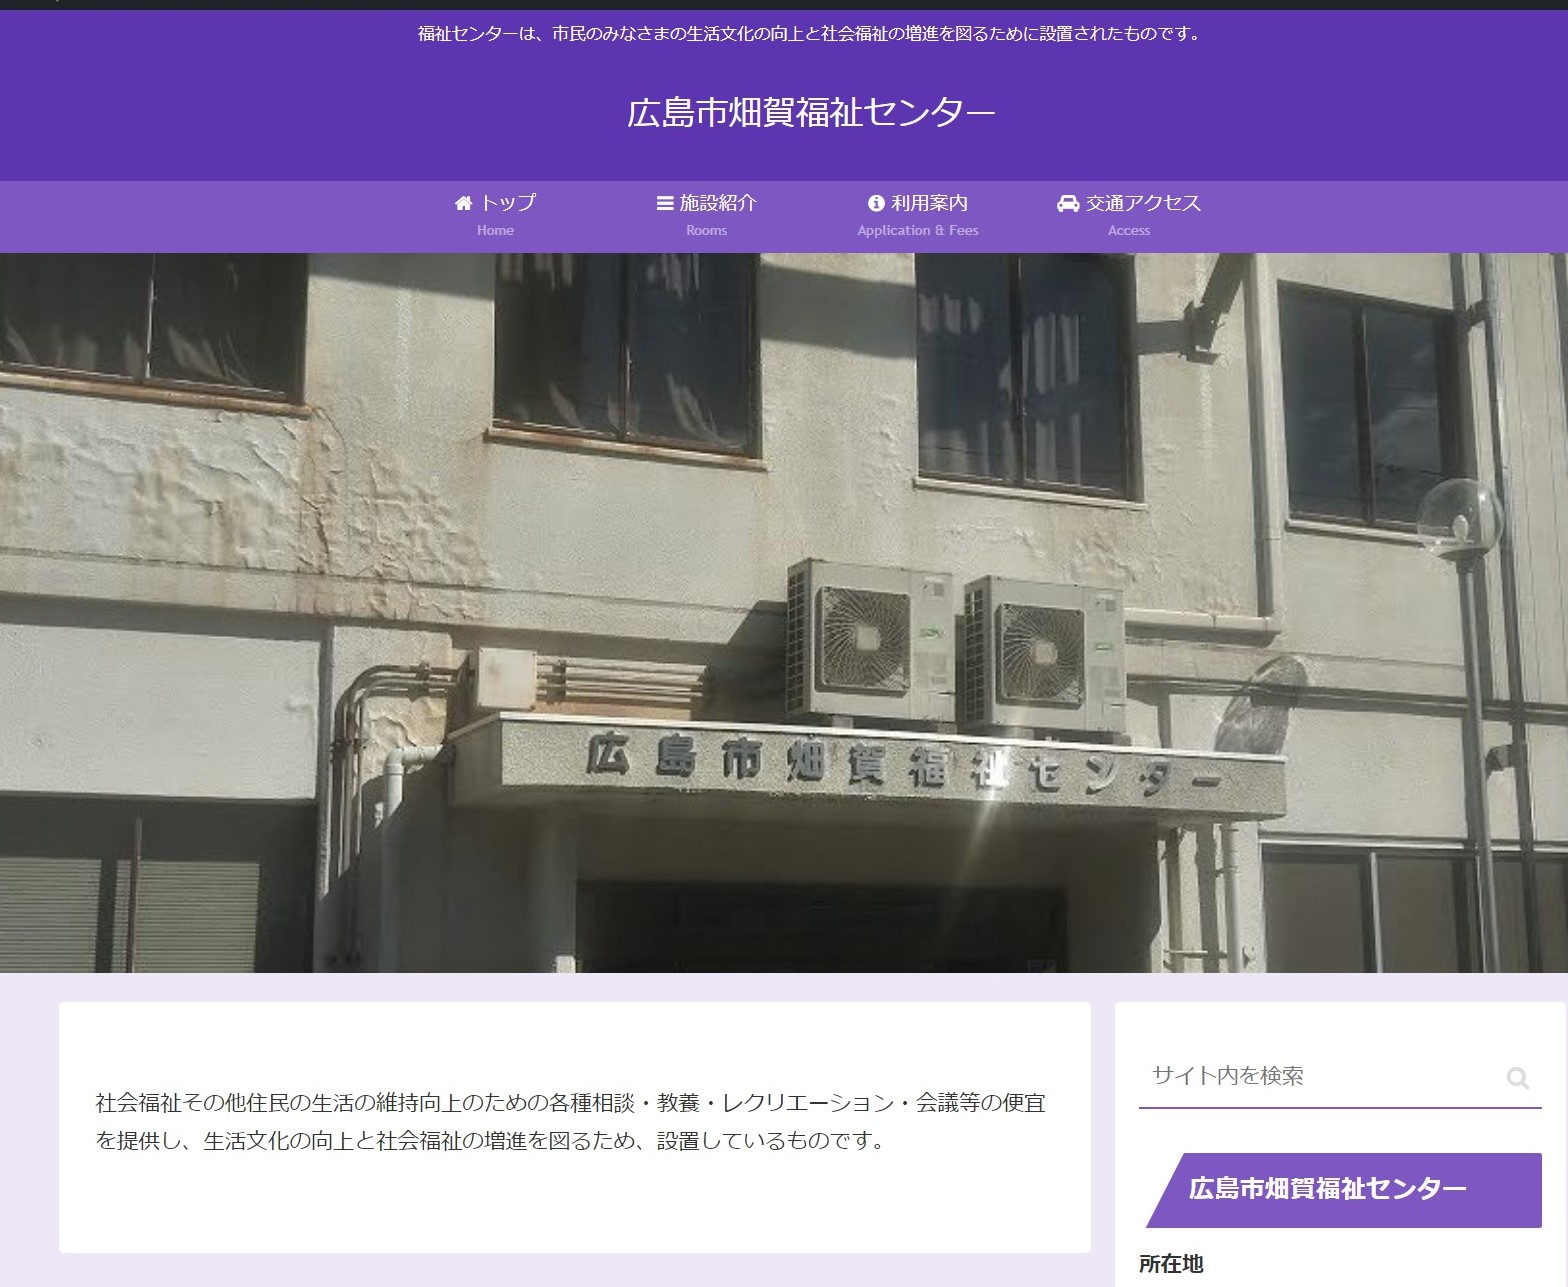1568x1287 pixels.
Task: Click the 所在地 heading in sidebar
Action: click(x=1170, y=1264)
